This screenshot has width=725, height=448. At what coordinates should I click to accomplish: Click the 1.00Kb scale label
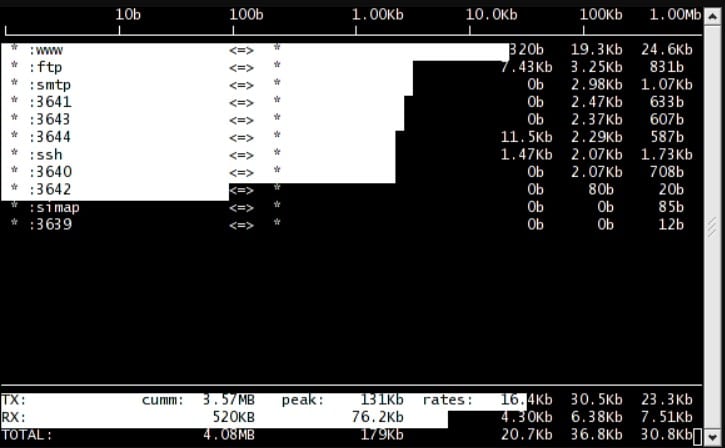[378, 15]
